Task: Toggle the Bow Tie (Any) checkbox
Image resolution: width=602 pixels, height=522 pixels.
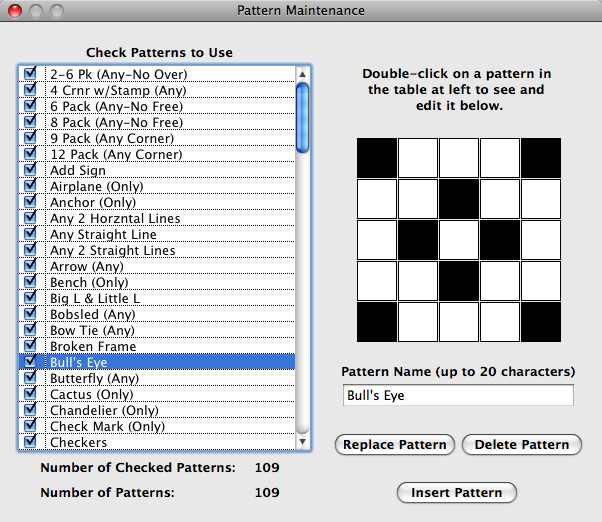Action: tap(30, 330)
